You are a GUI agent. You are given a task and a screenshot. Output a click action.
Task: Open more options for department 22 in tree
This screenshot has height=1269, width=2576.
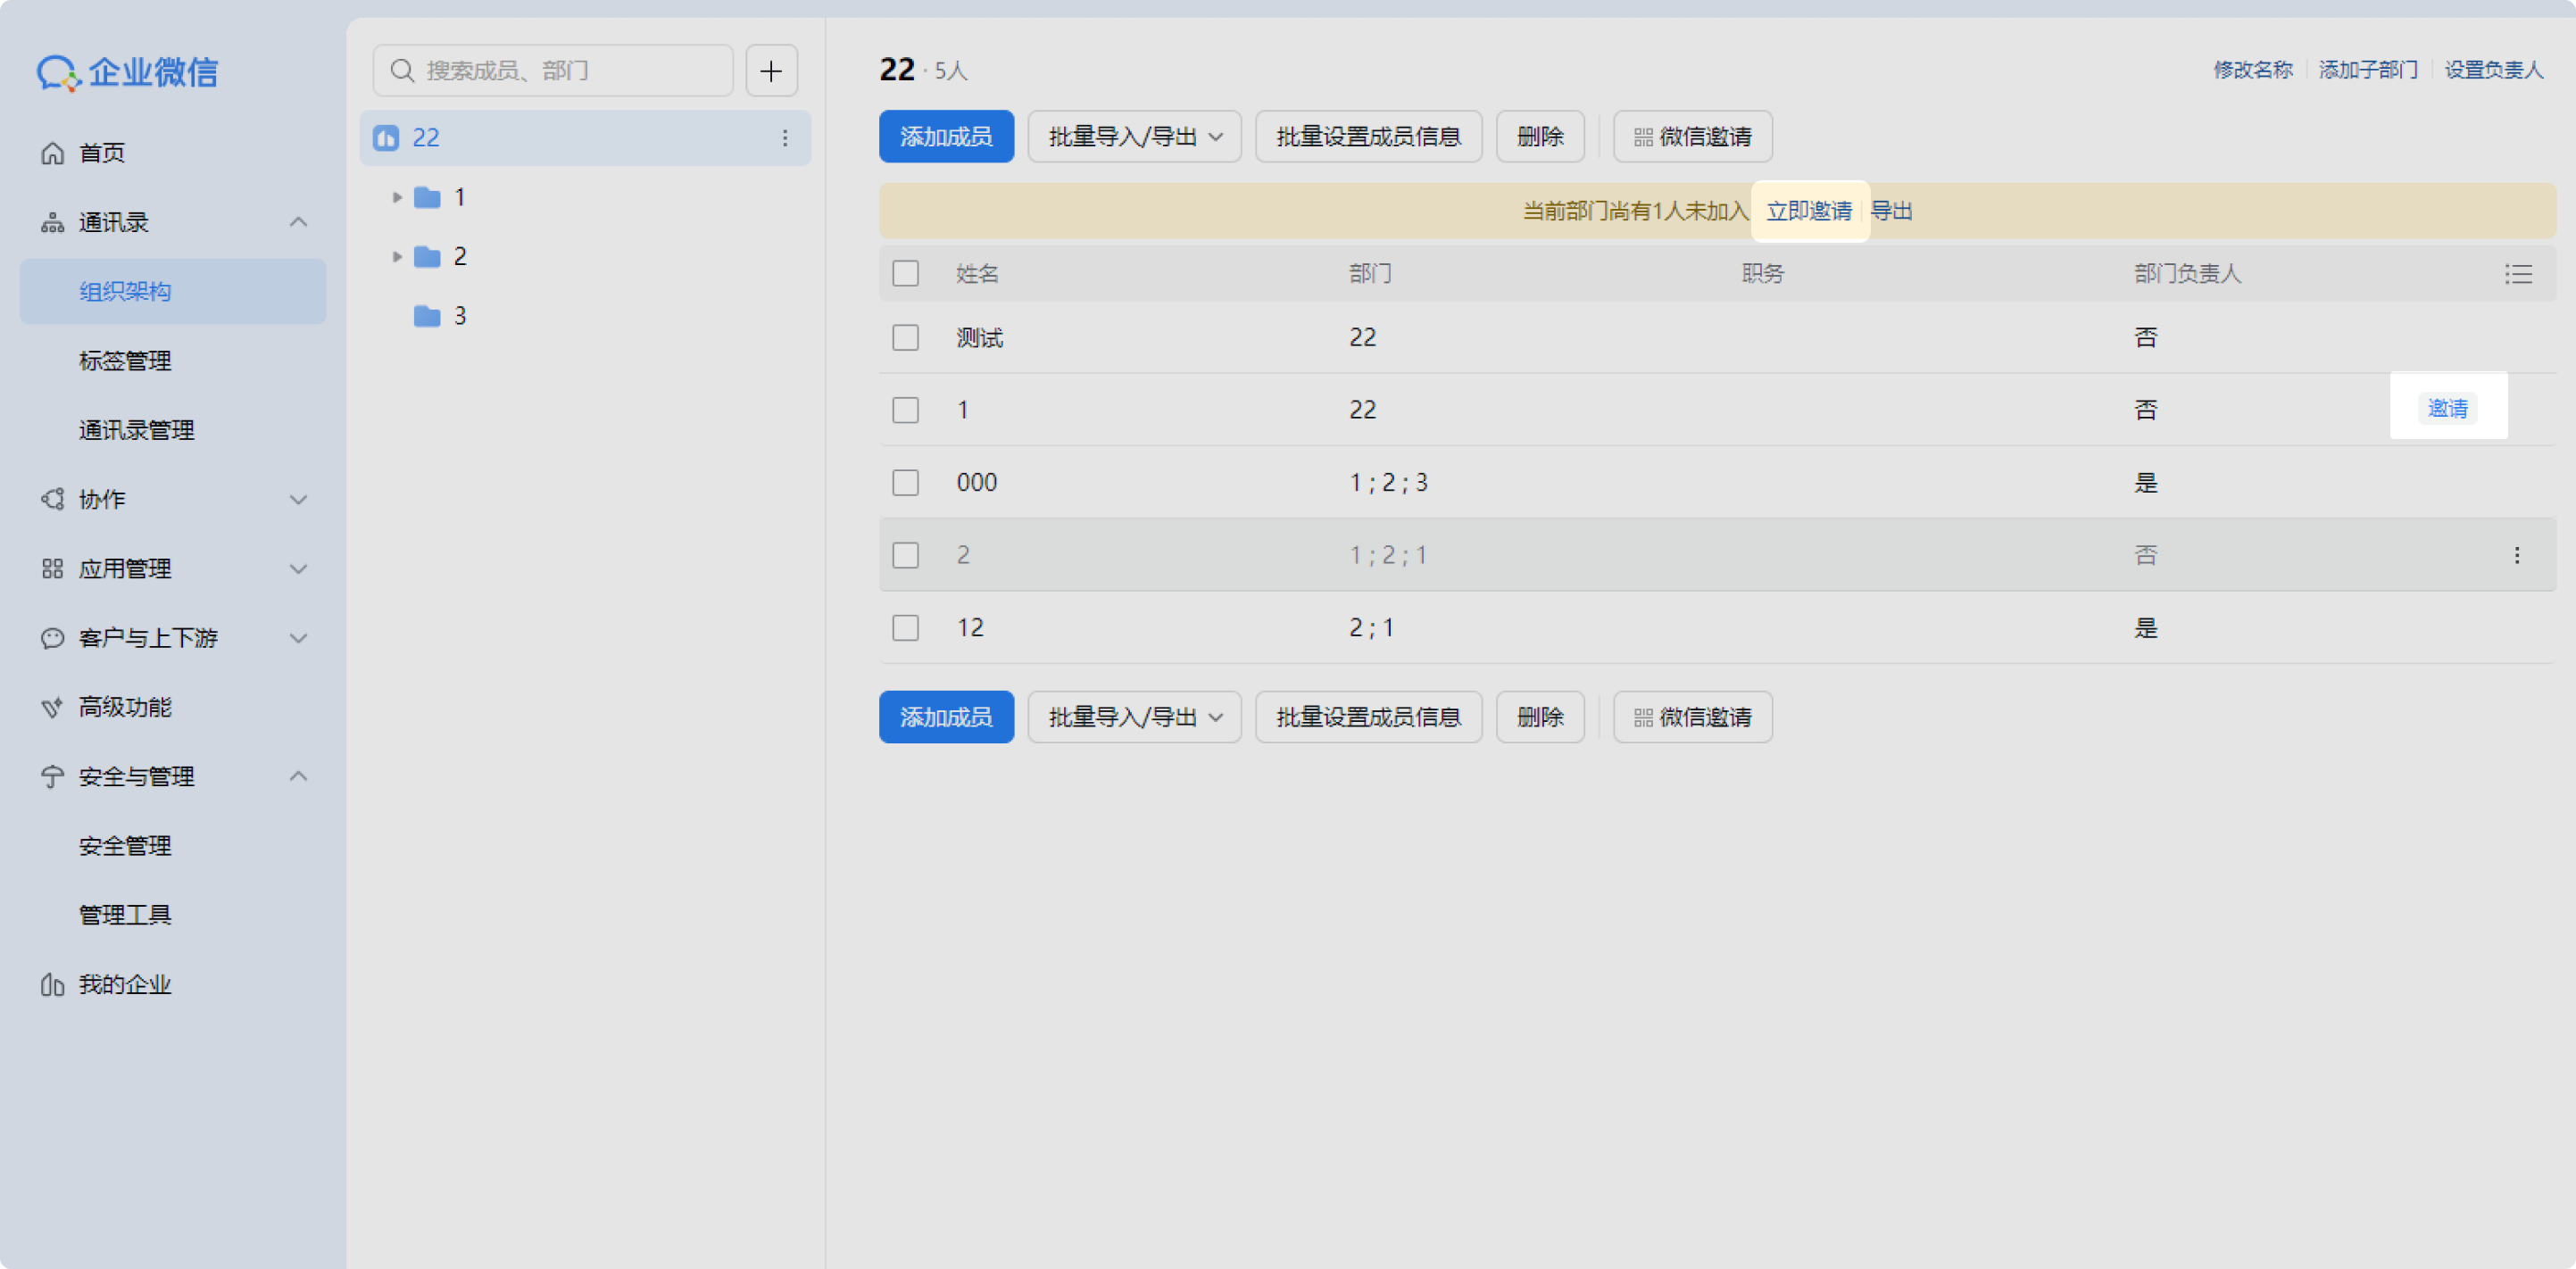(x=785, y=137)
